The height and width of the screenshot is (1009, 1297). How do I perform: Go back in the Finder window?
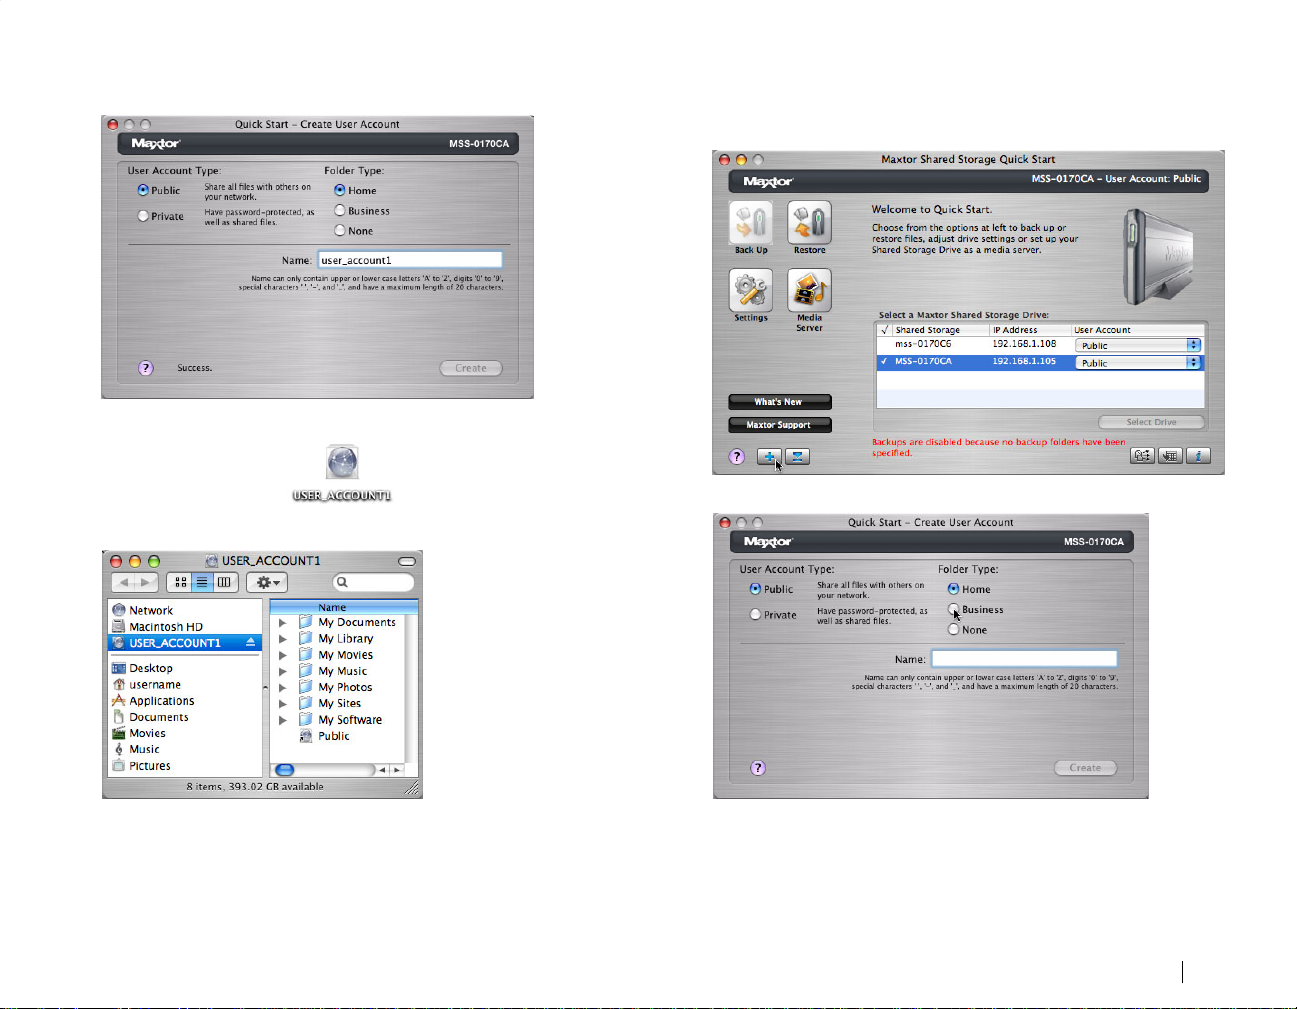tap(123, 582)
